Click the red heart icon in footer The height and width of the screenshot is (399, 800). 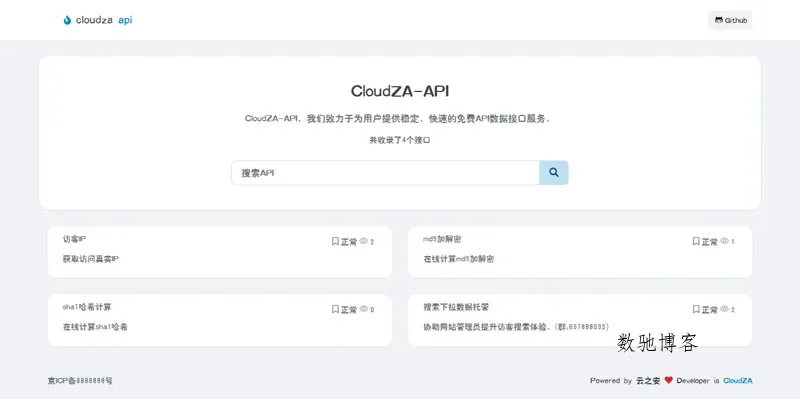pos(668,380)
